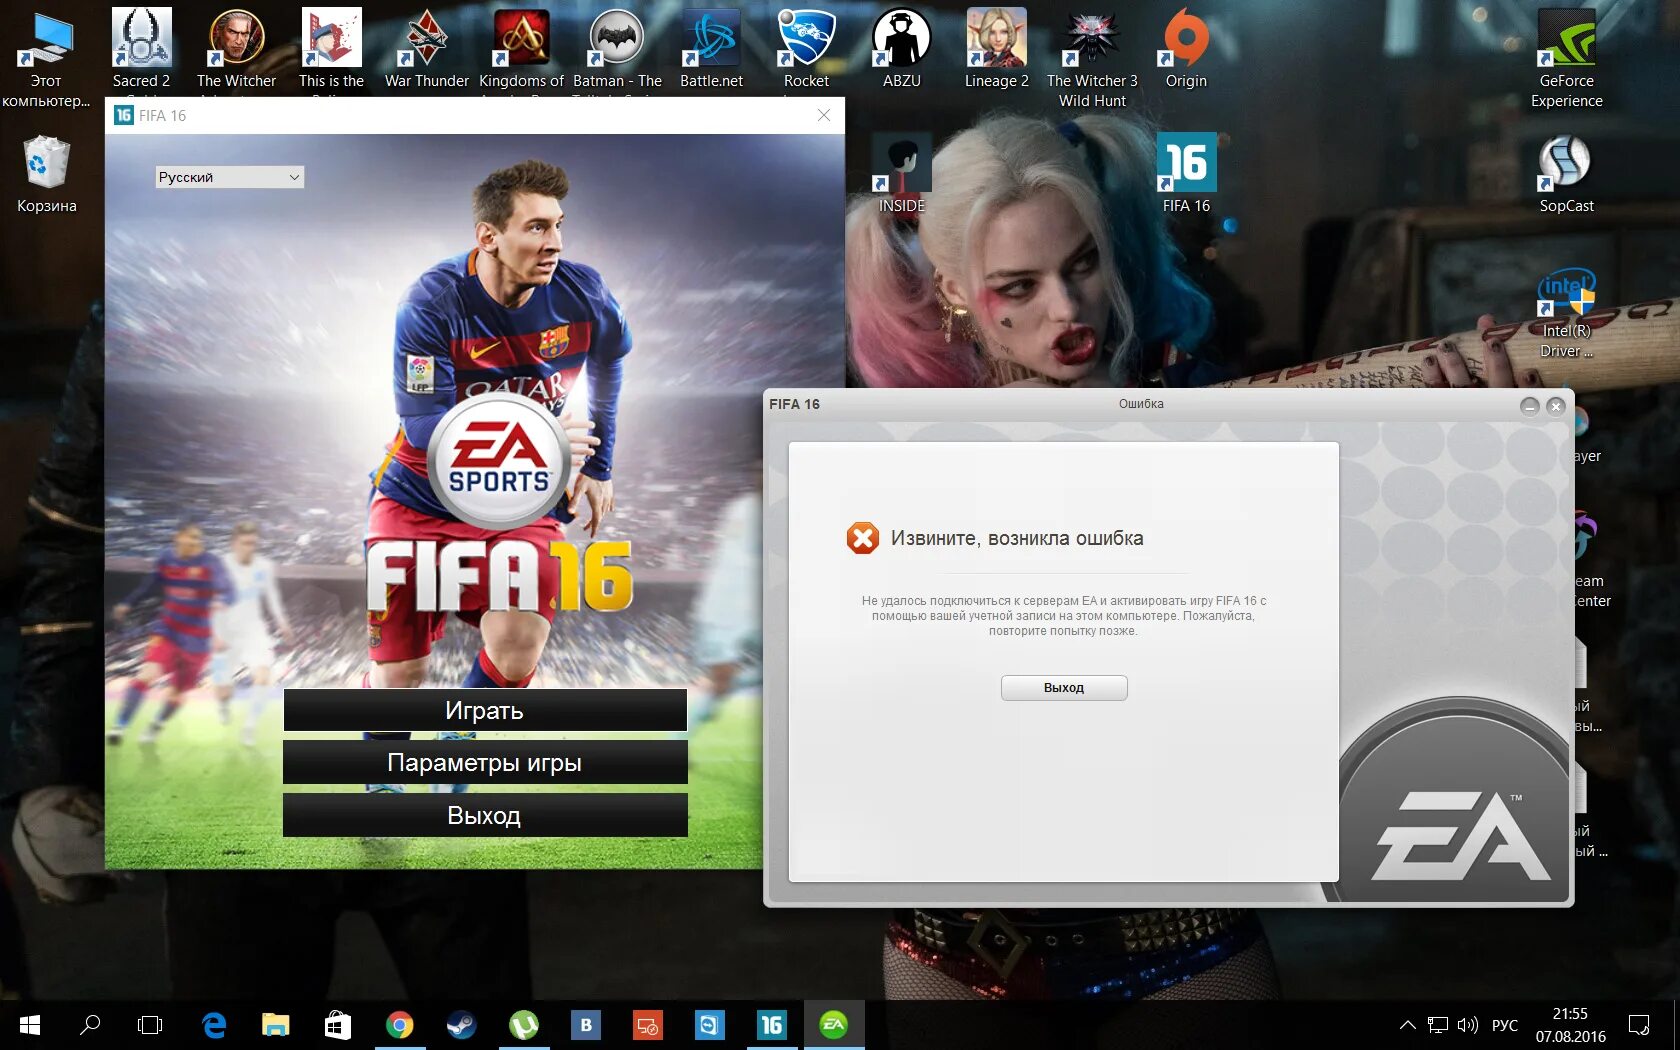Screen dimensions: 1680x1050
Task: Open Microsoft Edge from the taskbar
Action: (213, 1025)
